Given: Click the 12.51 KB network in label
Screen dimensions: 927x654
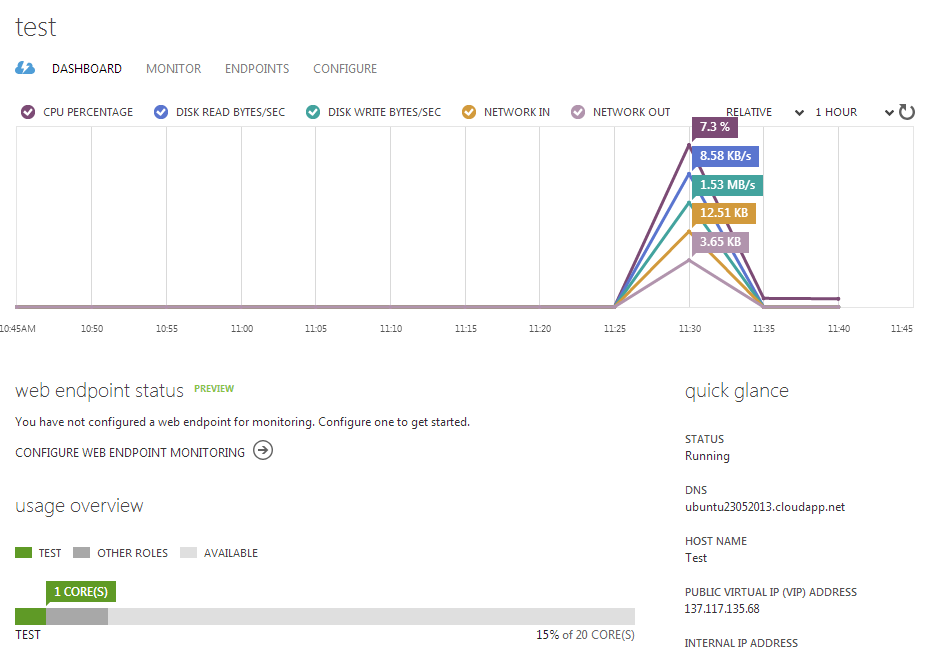Looking at the screenshot, I should [723, 213].
